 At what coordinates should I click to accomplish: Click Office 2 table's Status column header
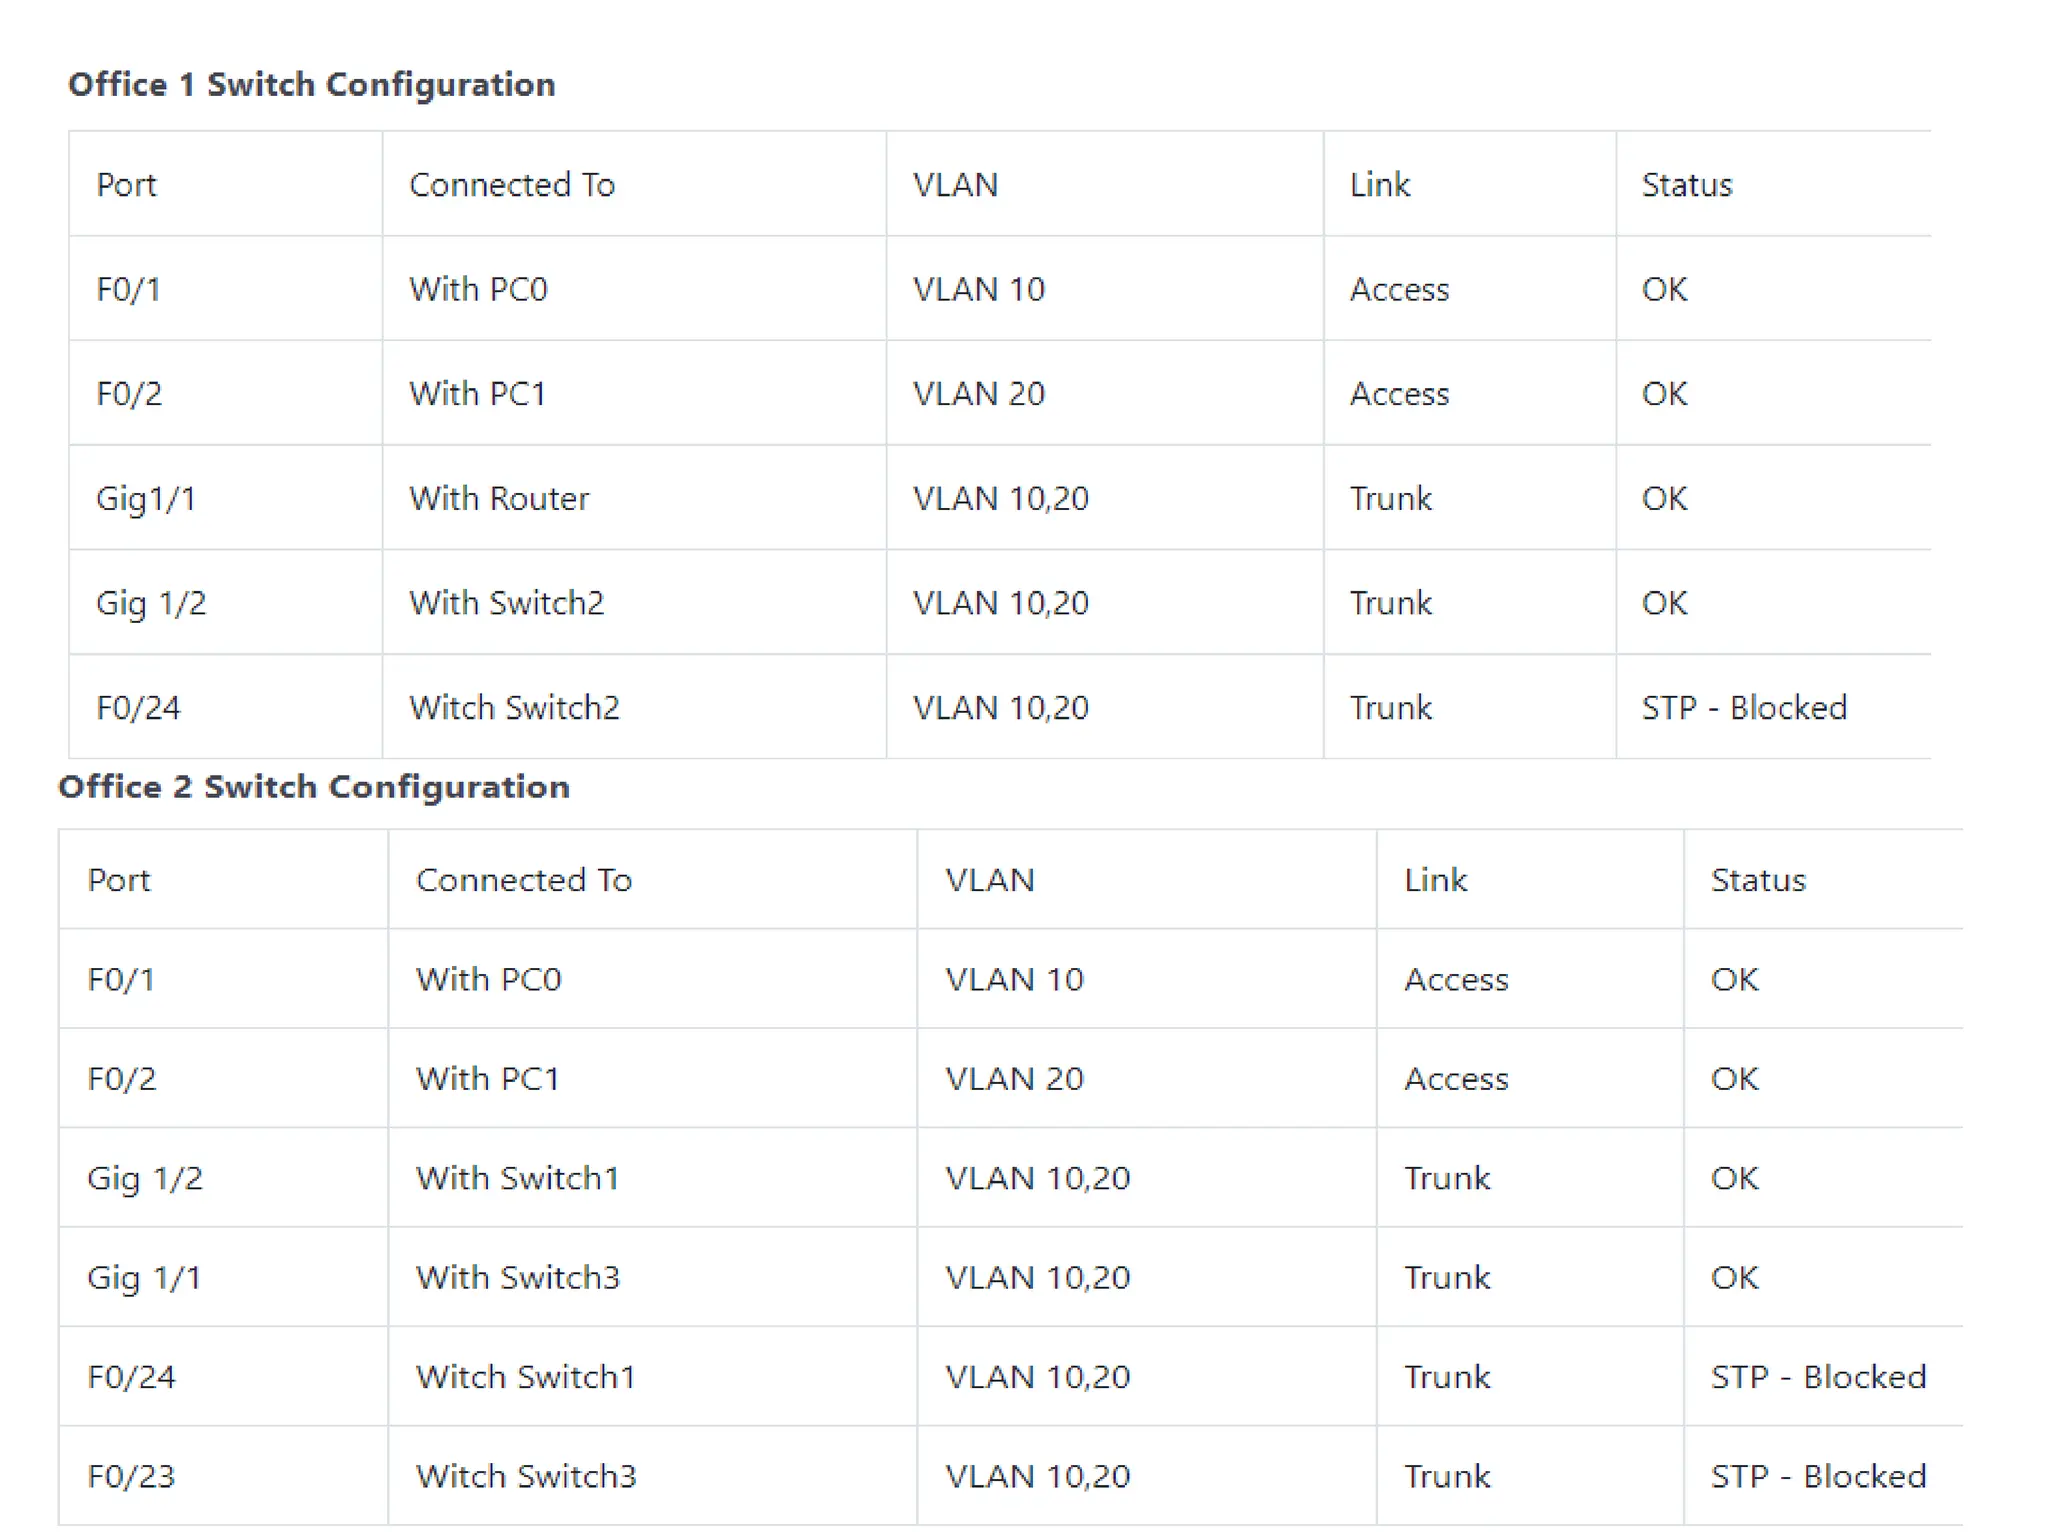click(1758, 880)
